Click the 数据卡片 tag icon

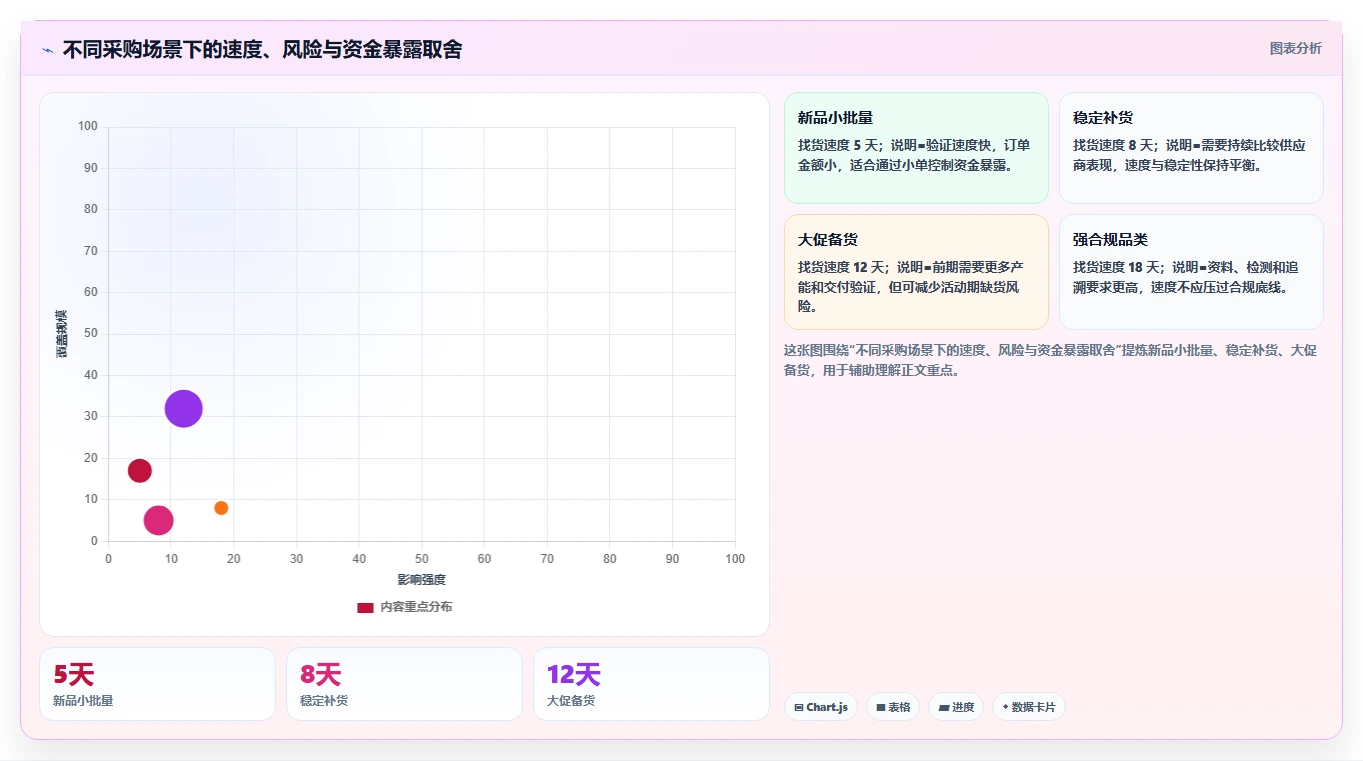tap(1005, 707)
